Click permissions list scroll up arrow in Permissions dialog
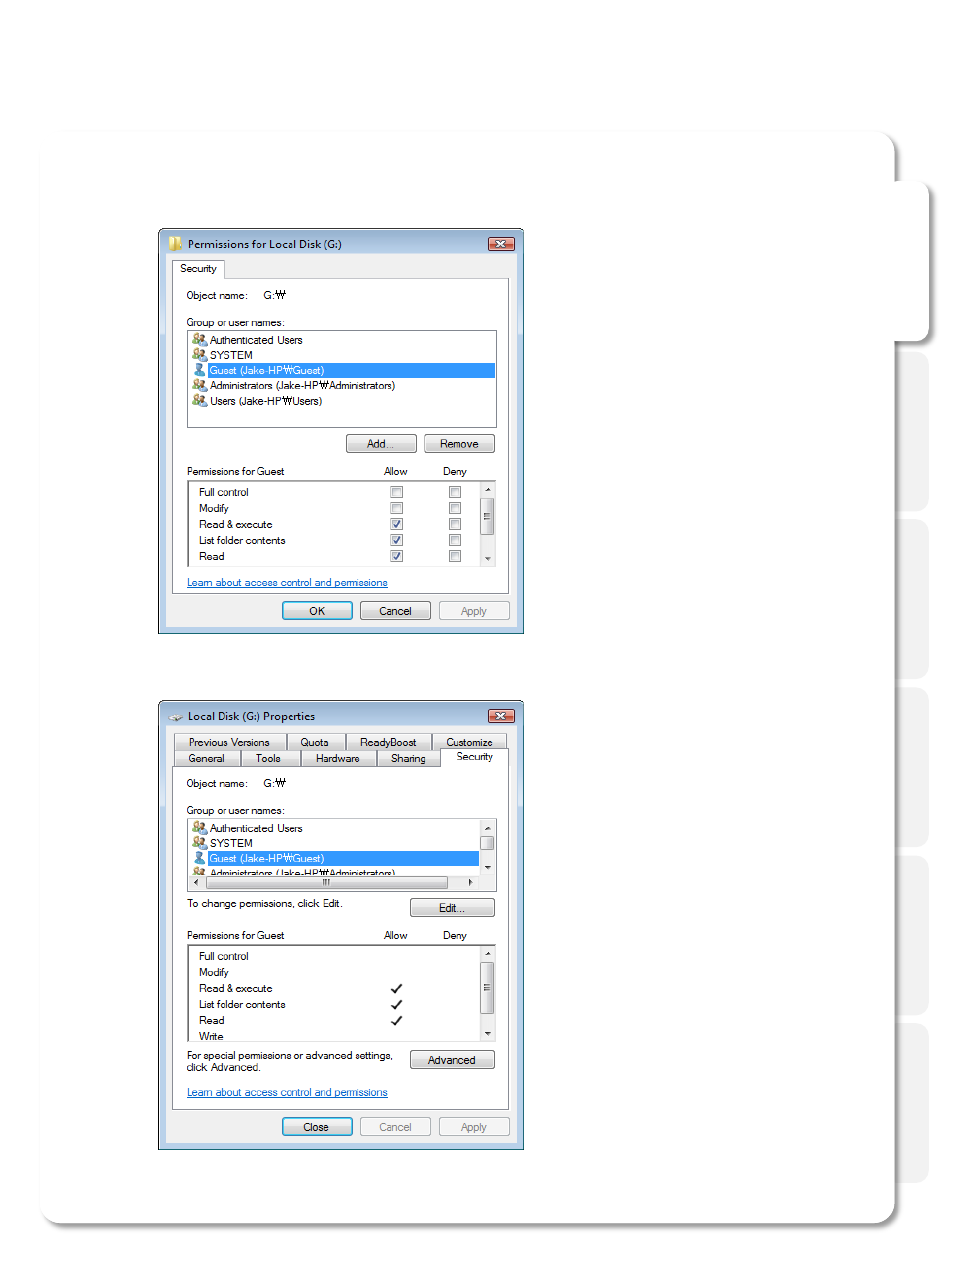 [488, 489]
